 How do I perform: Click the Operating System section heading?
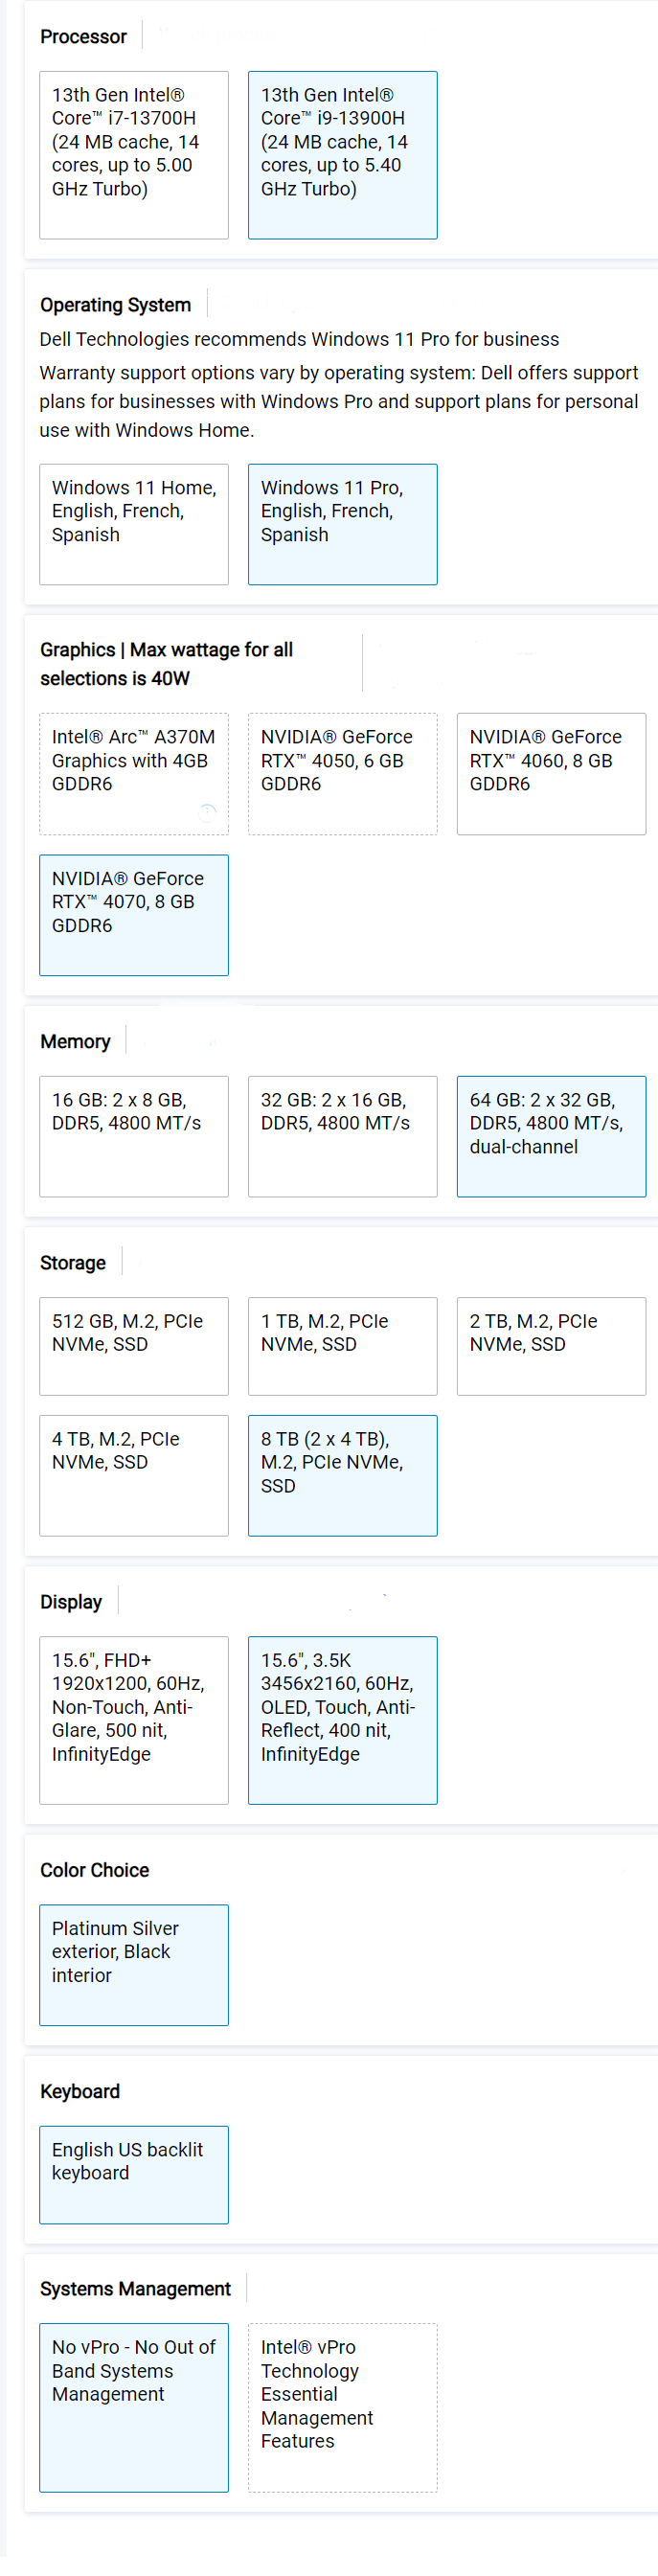(x=115, y=305)
